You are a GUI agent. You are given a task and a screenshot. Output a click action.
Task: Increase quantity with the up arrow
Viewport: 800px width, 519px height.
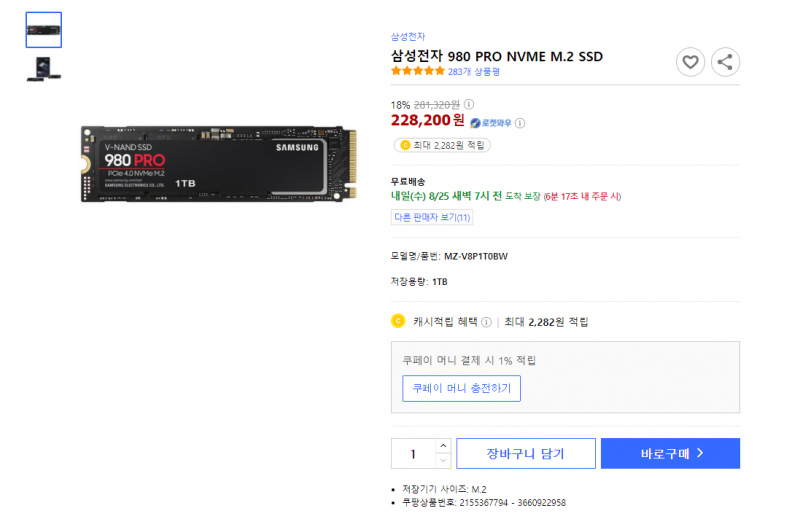pos(443,446)
